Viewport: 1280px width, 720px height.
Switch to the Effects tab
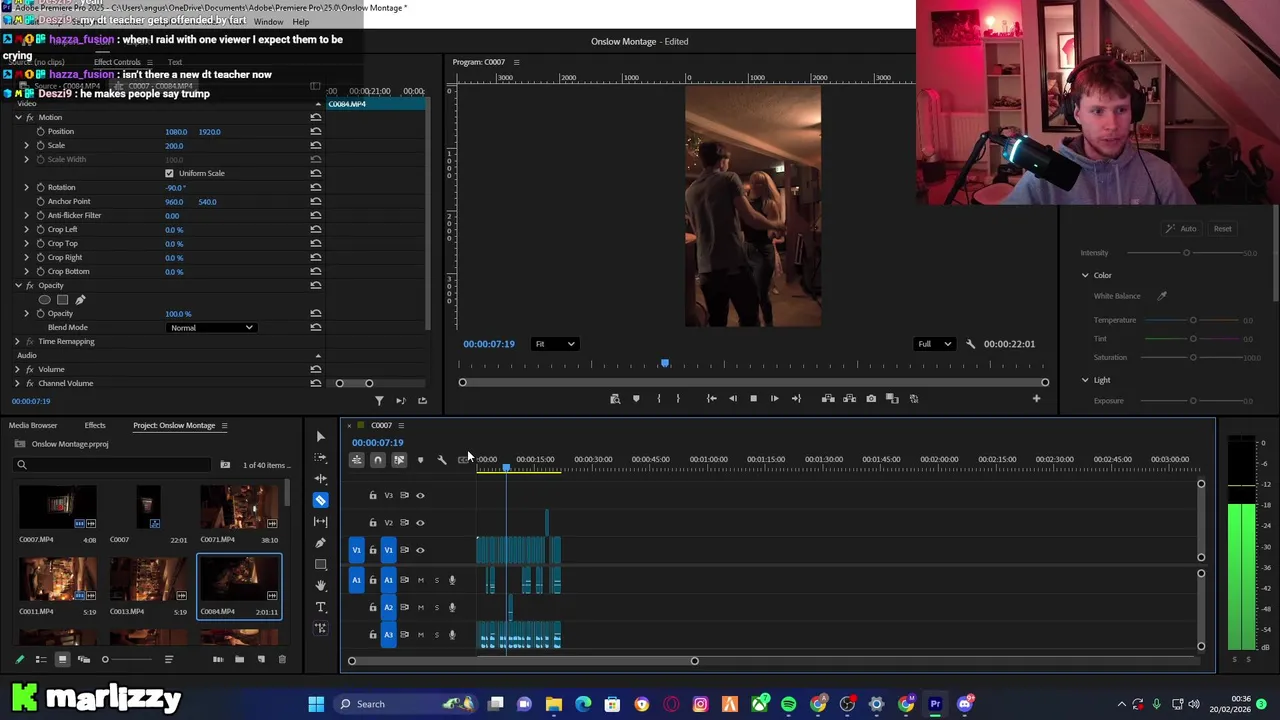[95, 425]
